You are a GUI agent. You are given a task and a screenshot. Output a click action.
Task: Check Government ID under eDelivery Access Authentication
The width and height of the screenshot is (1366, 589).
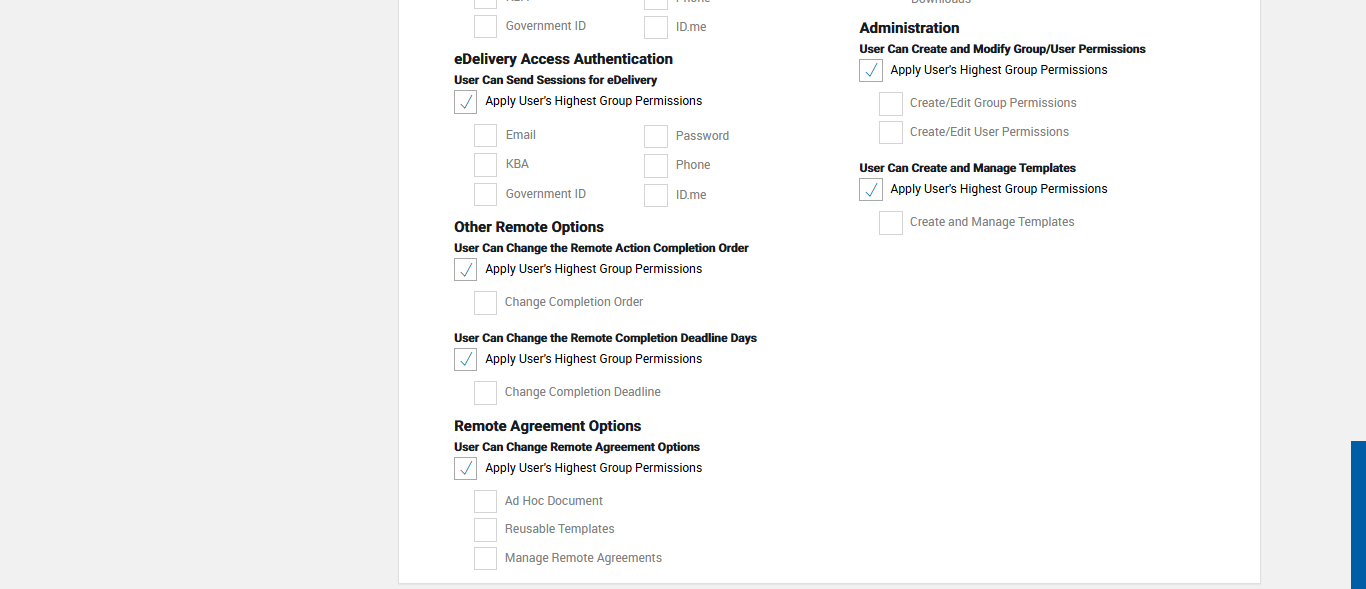coord(485,194)
